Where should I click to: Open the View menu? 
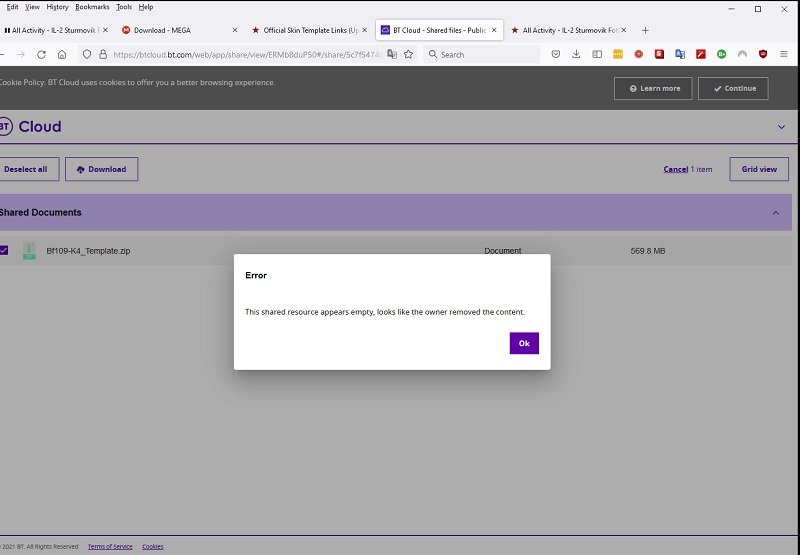(32, 7)
